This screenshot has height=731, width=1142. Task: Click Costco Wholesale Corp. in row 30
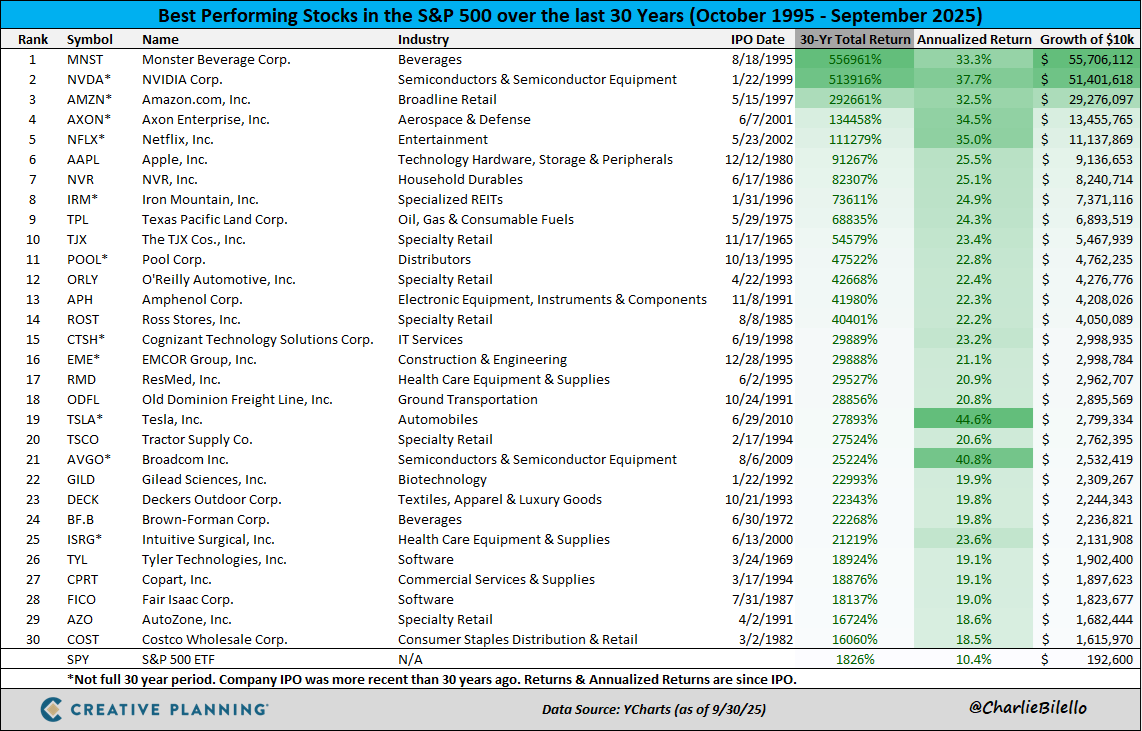[216, 639]
